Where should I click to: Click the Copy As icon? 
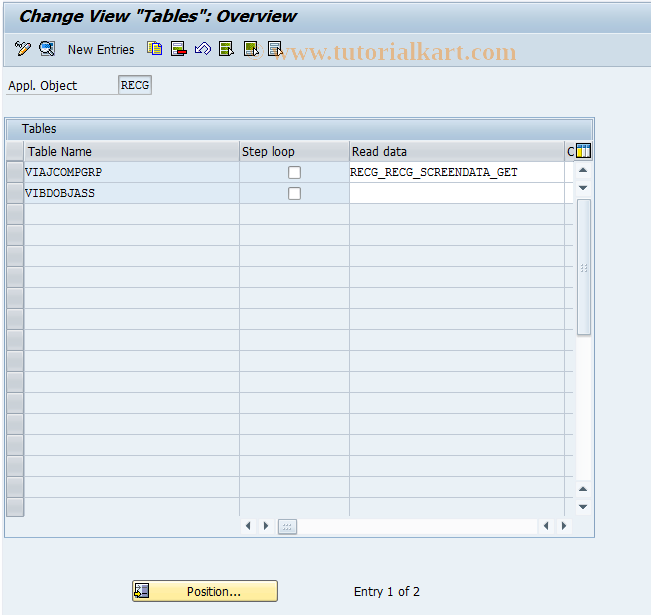coord(154,49)
